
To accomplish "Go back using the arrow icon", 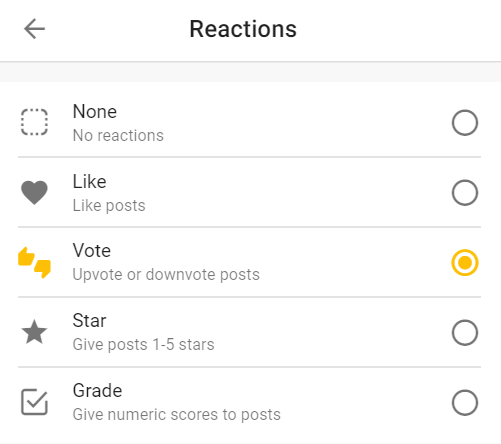I will tap(34, 29).
